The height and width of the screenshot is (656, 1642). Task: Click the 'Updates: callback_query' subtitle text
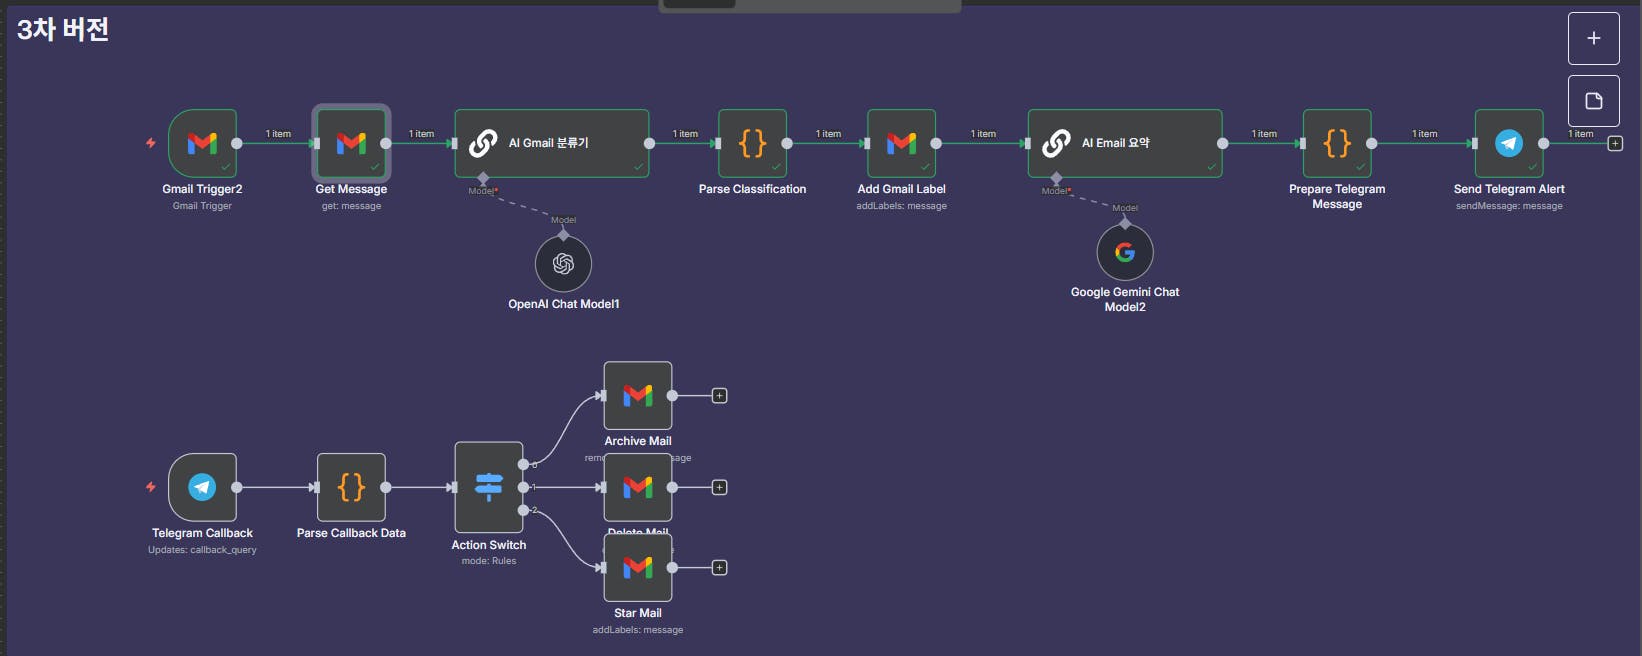202,550
